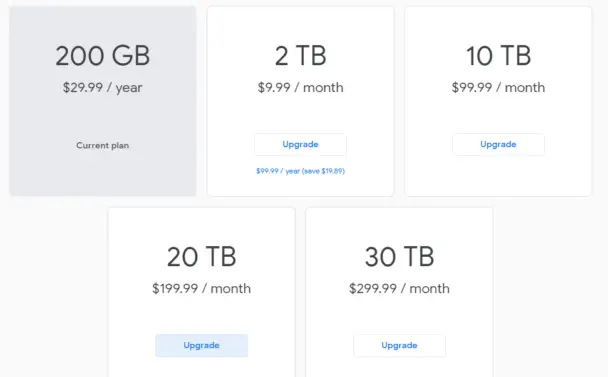Click the $299.99 / month price text
The image size is (608, 377).
399,289
